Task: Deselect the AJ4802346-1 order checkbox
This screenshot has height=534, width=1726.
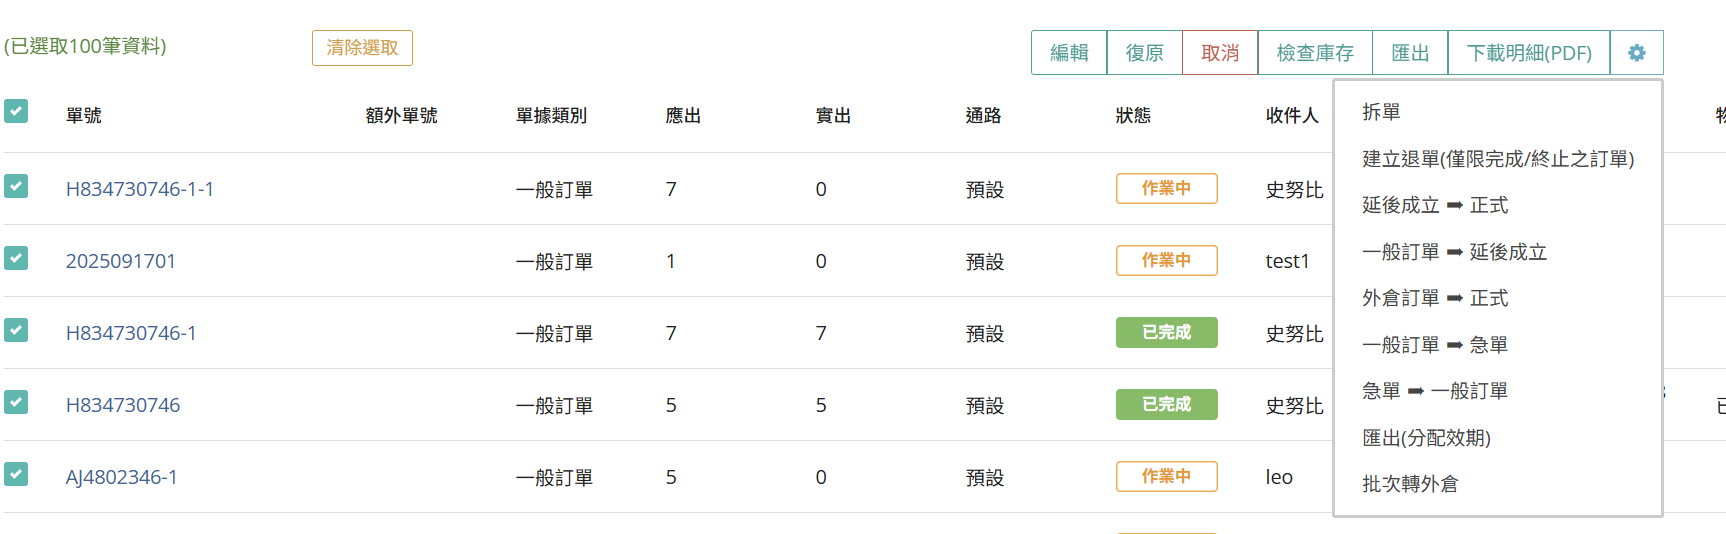Action: 16,474
